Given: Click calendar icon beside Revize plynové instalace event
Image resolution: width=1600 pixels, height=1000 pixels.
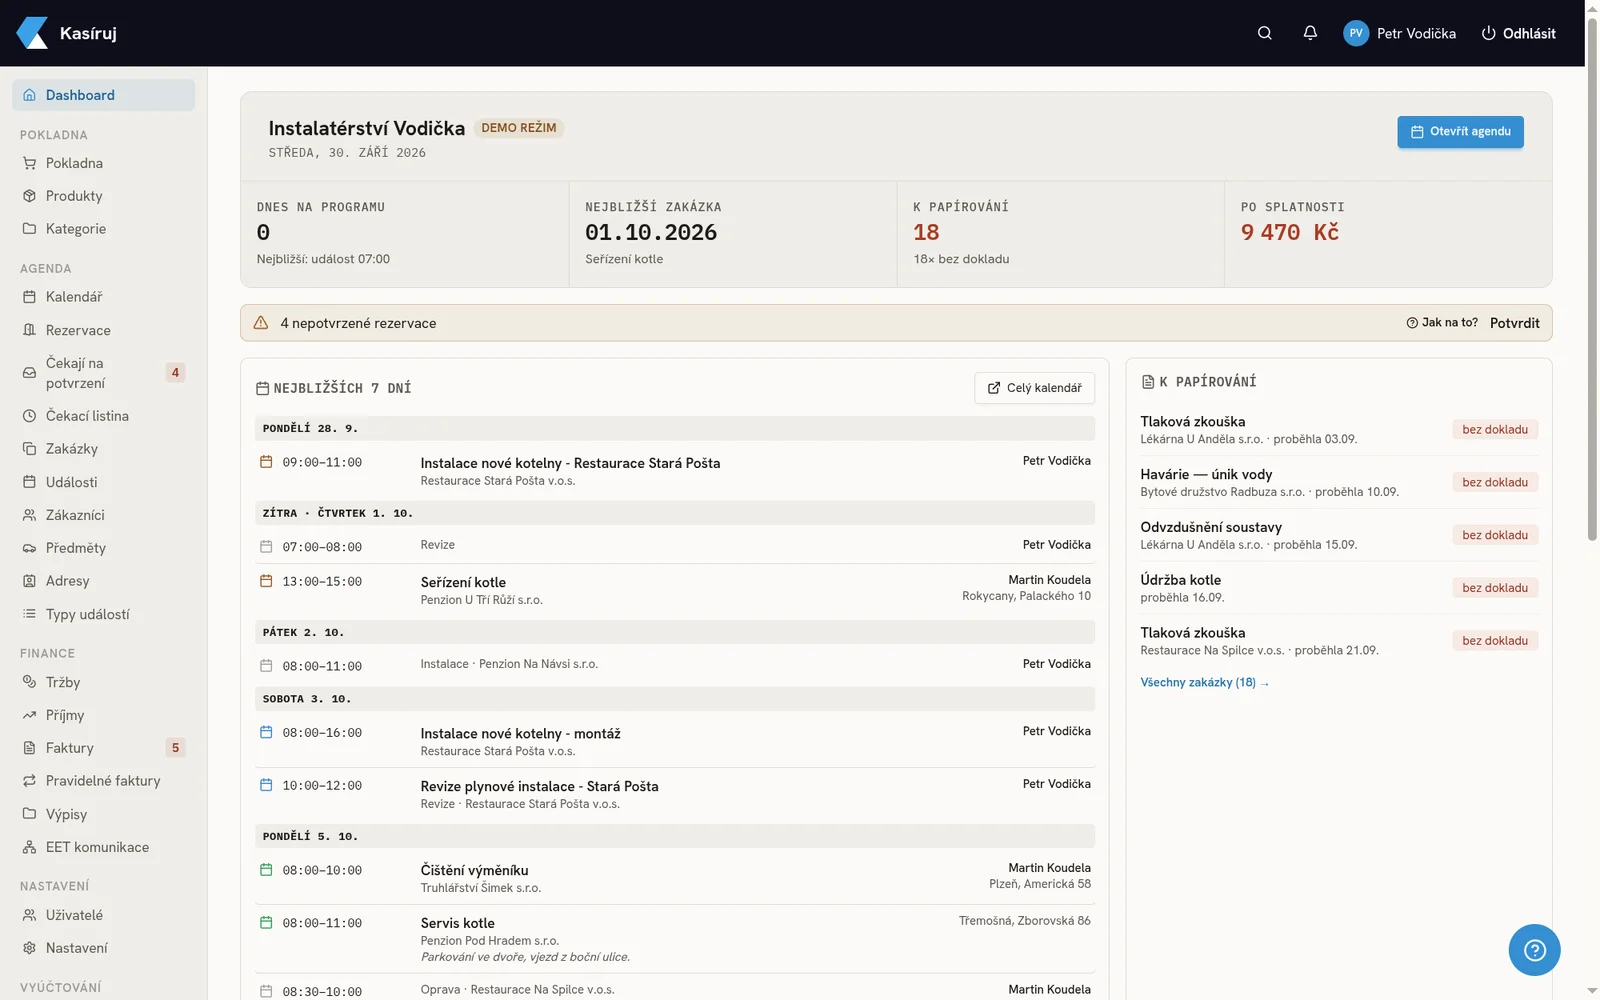Looking at the screenshot, I should pyautogui.click(x=266, y=785).
